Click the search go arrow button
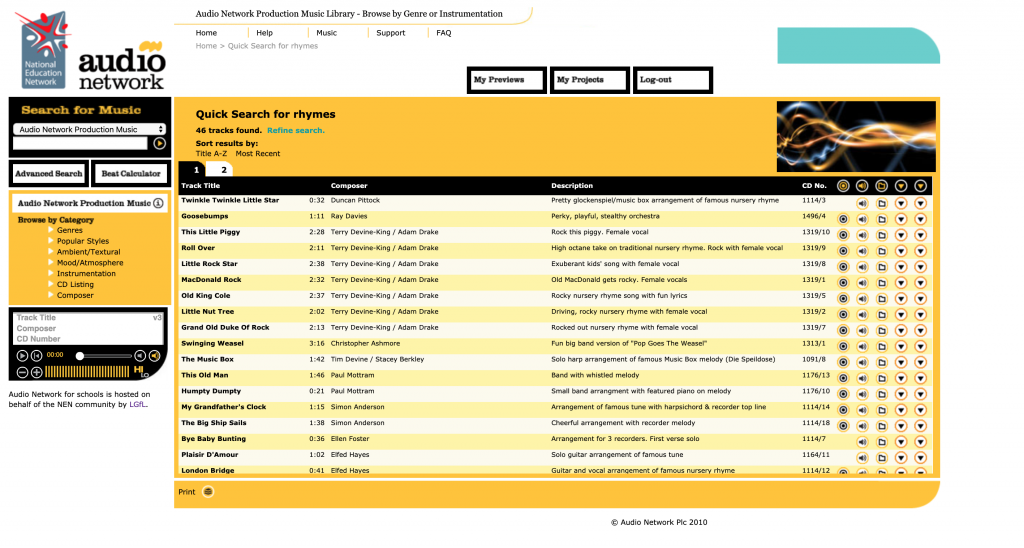Screen dimensions: 1024x548 (159, 143)
